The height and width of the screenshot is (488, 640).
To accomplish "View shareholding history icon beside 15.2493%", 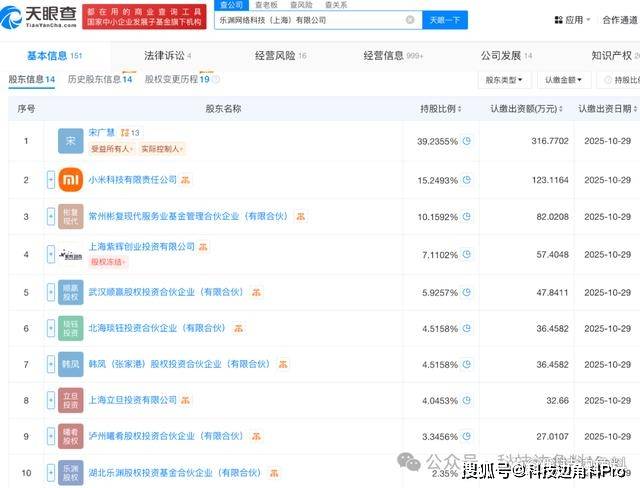I will coord(467,180).
